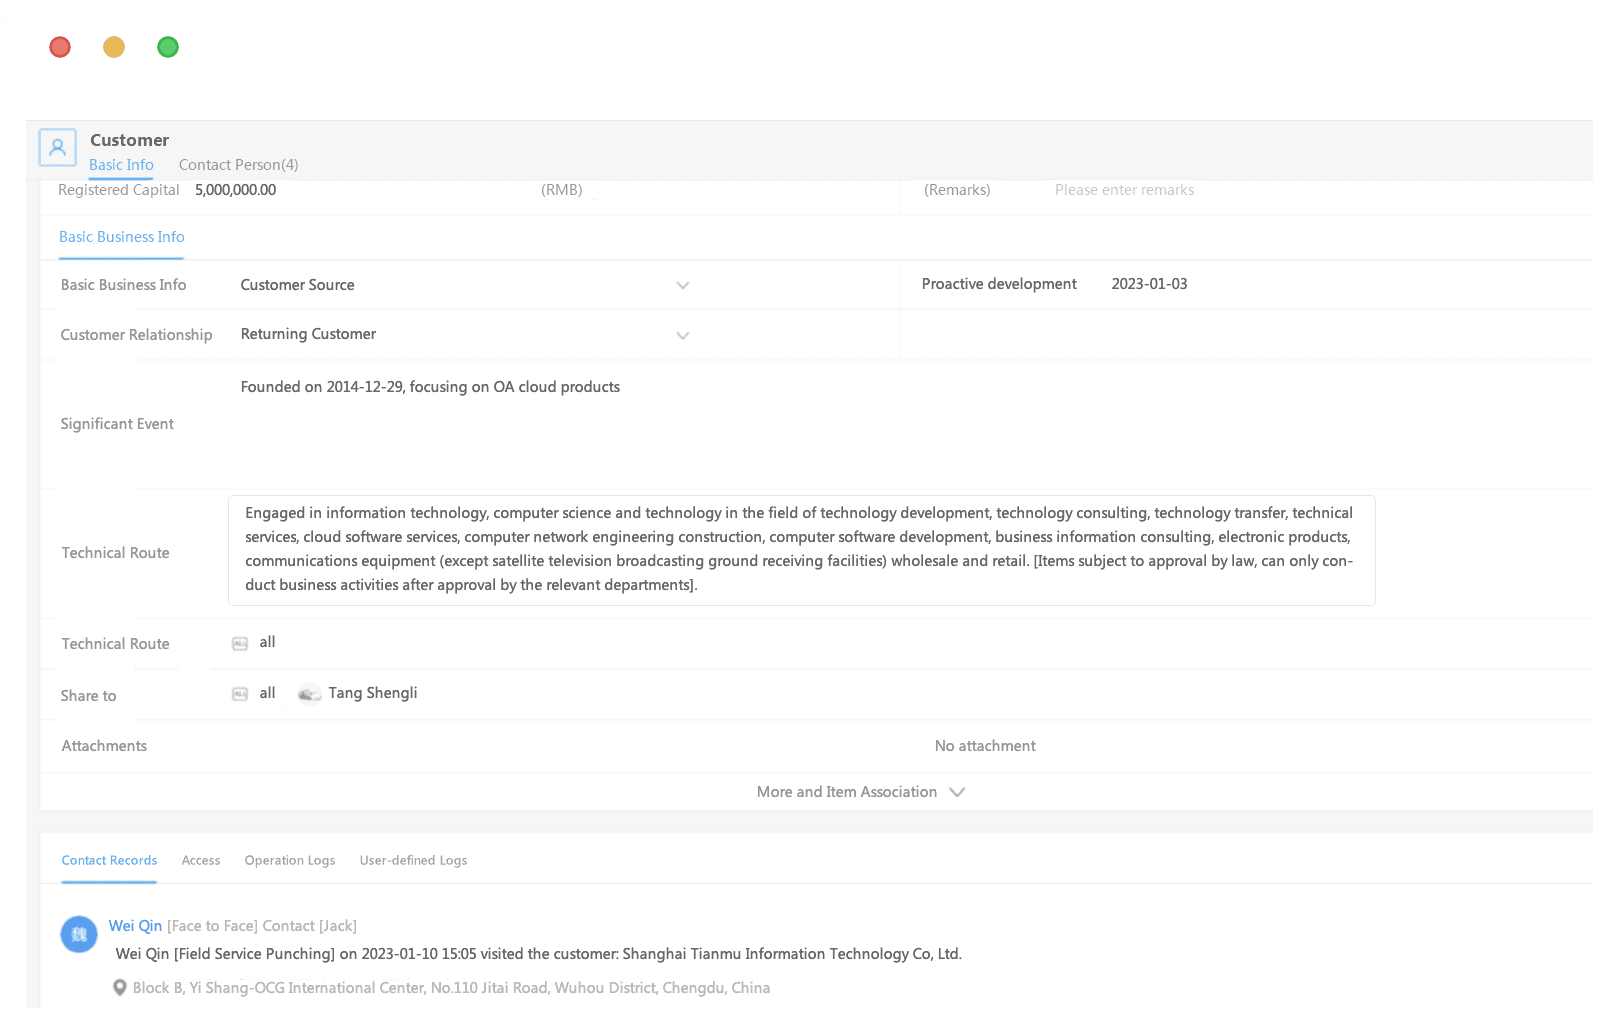Switch to Contact Person(4) tab

point(238,165)
